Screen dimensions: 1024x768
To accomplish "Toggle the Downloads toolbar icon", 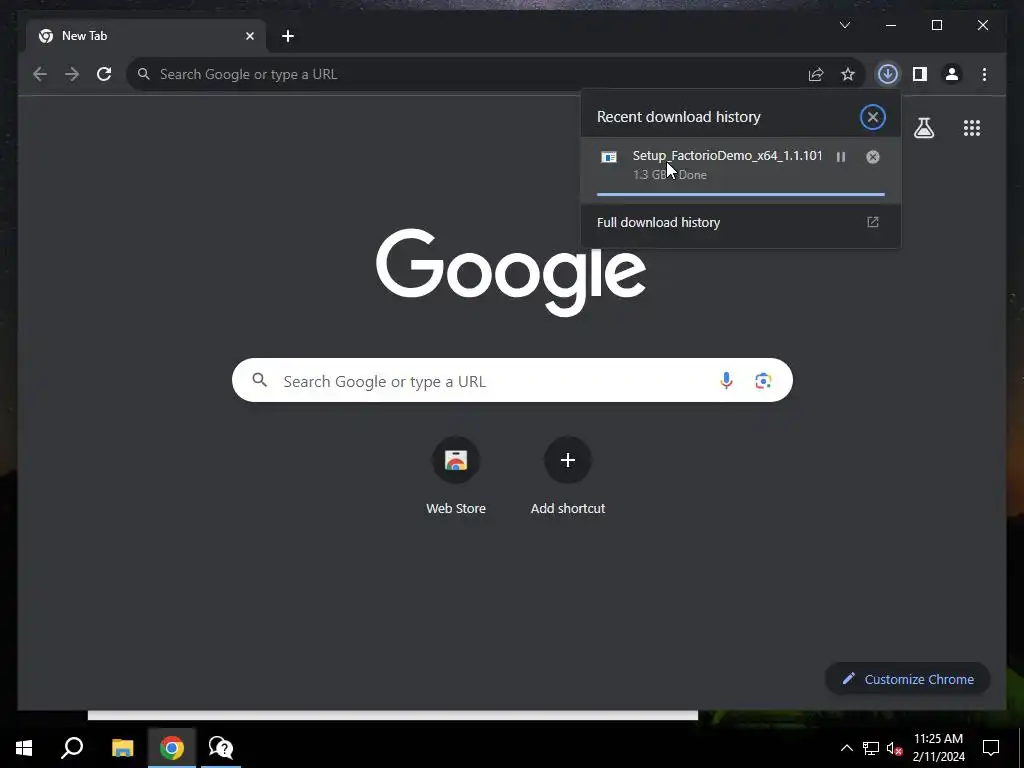I will click(x=887, y=74).
